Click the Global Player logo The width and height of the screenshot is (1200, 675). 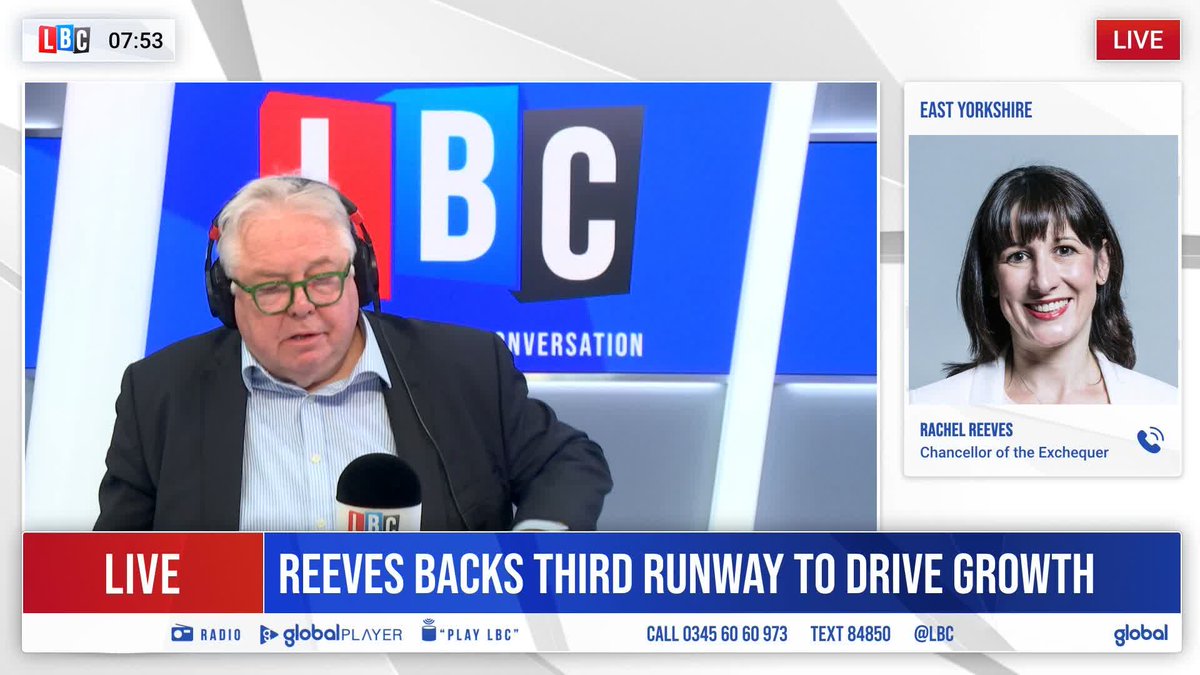click(x=331, y=635)
